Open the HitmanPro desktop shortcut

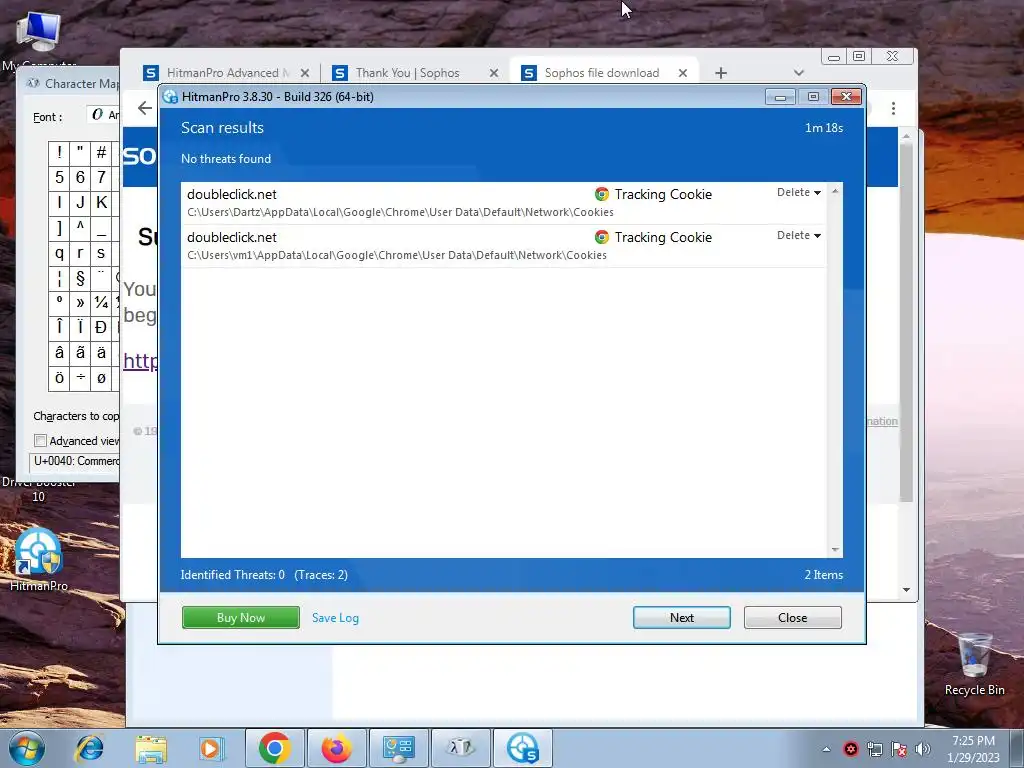point(39,560)
